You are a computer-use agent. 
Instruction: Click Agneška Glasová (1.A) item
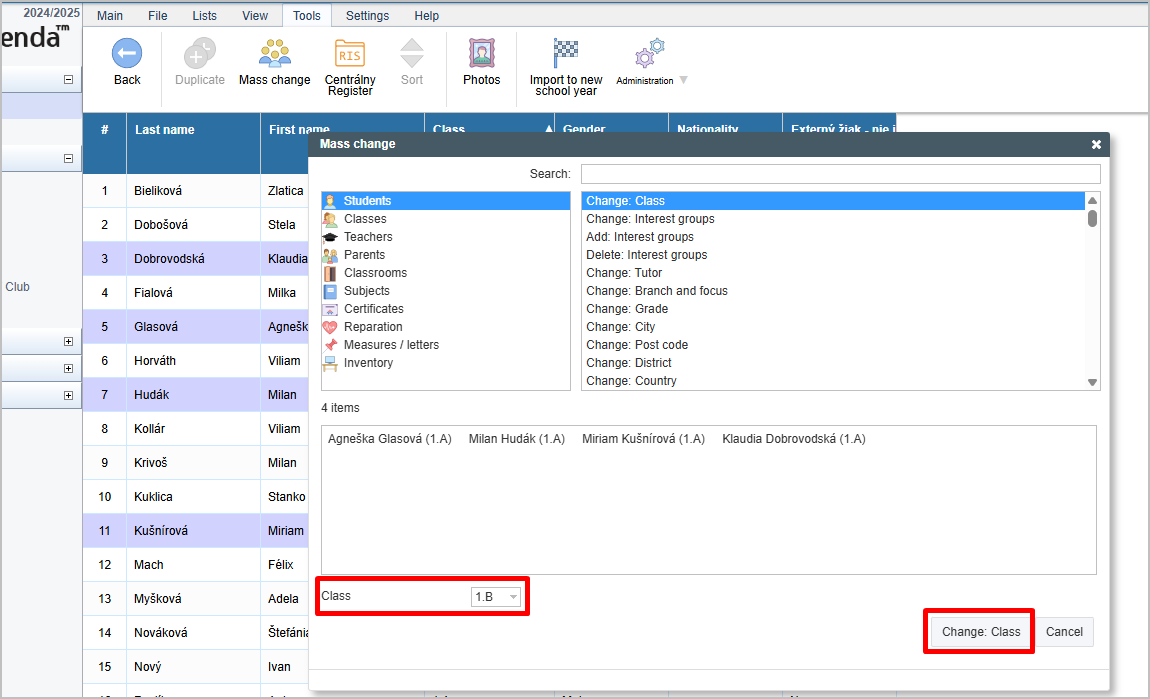[x=389, y=439]
